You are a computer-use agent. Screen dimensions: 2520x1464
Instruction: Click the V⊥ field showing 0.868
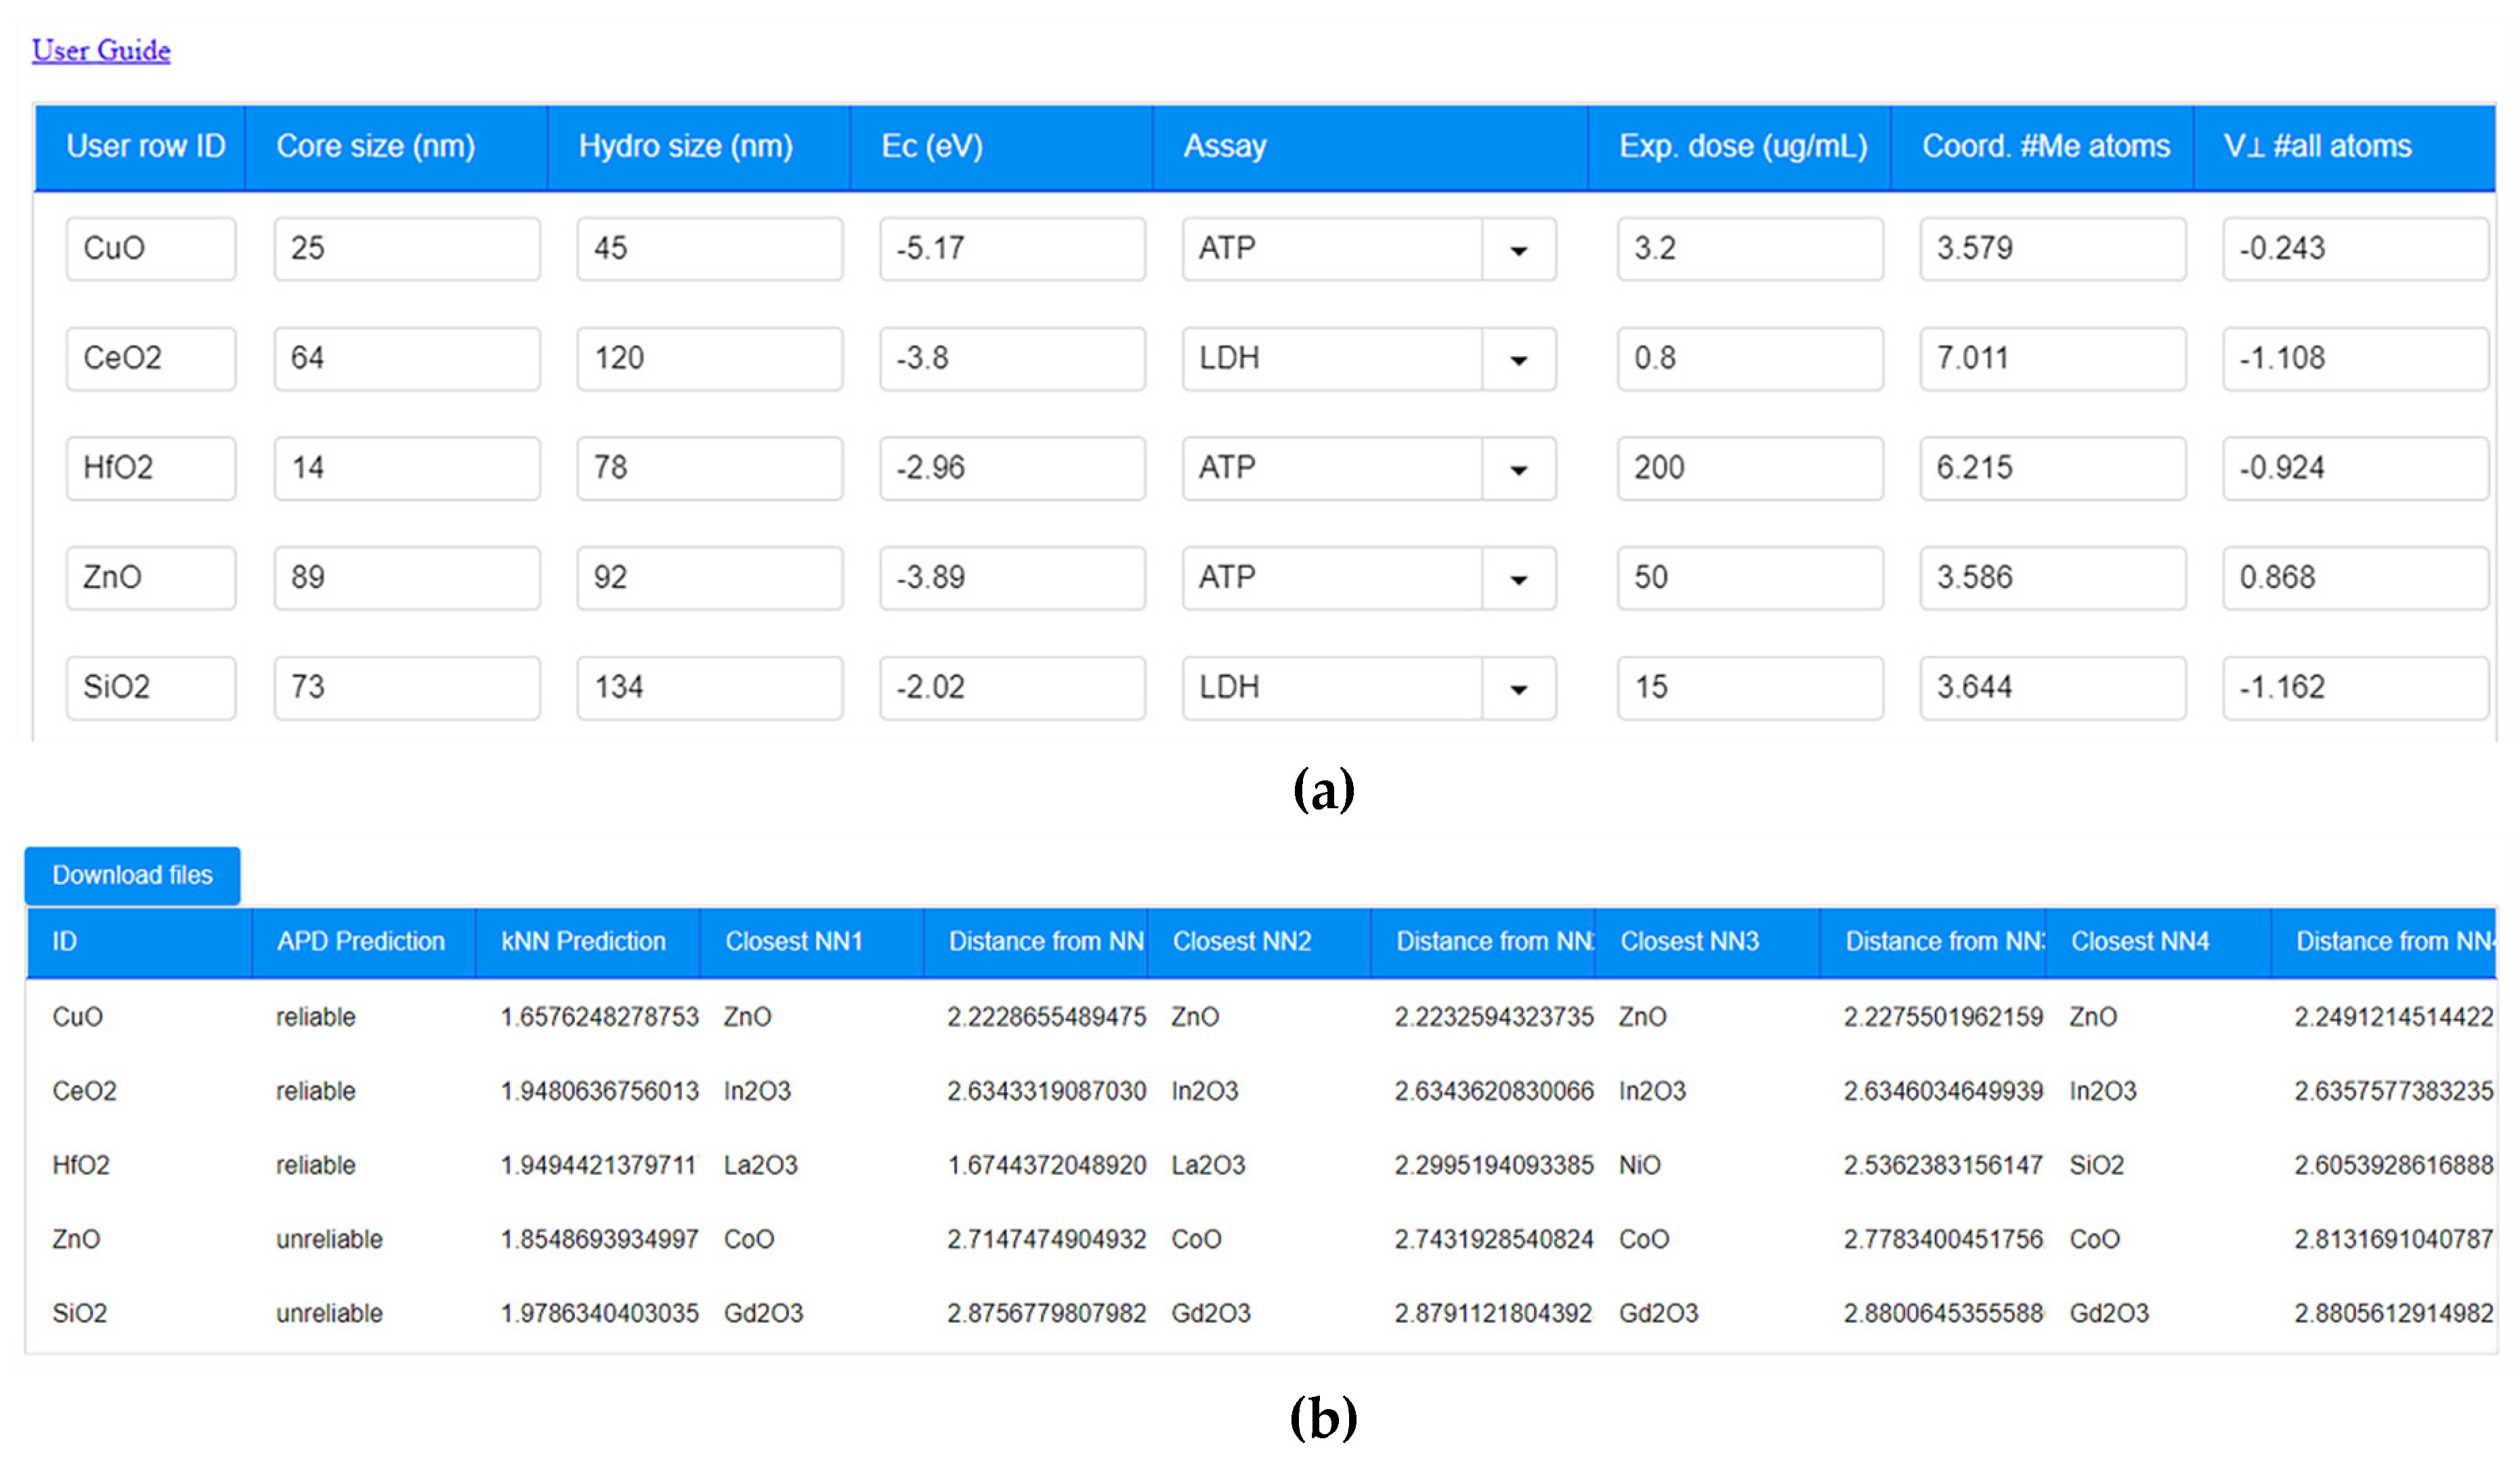[2354, 578]
